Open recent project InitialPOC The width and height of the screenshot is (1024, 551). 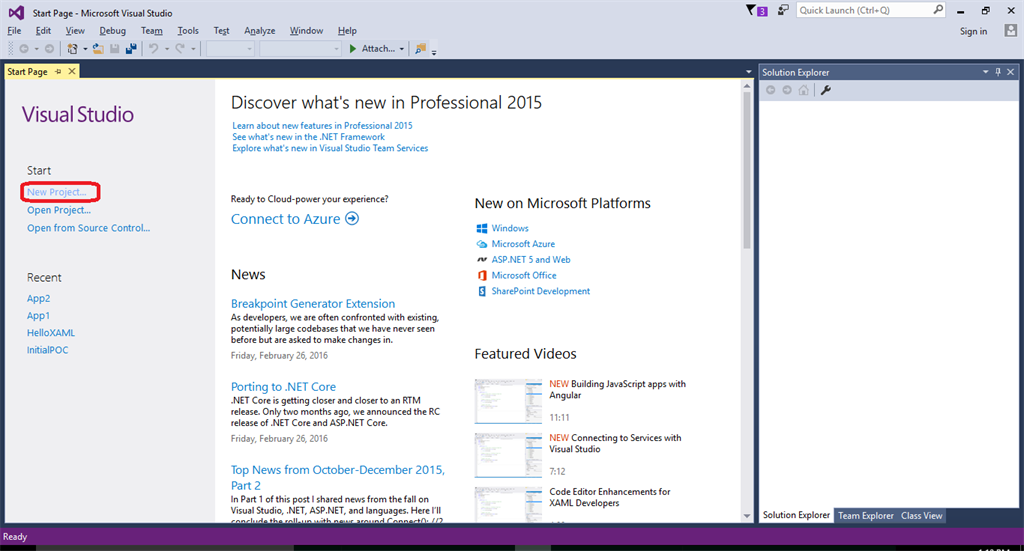click(x=47, y=350)
